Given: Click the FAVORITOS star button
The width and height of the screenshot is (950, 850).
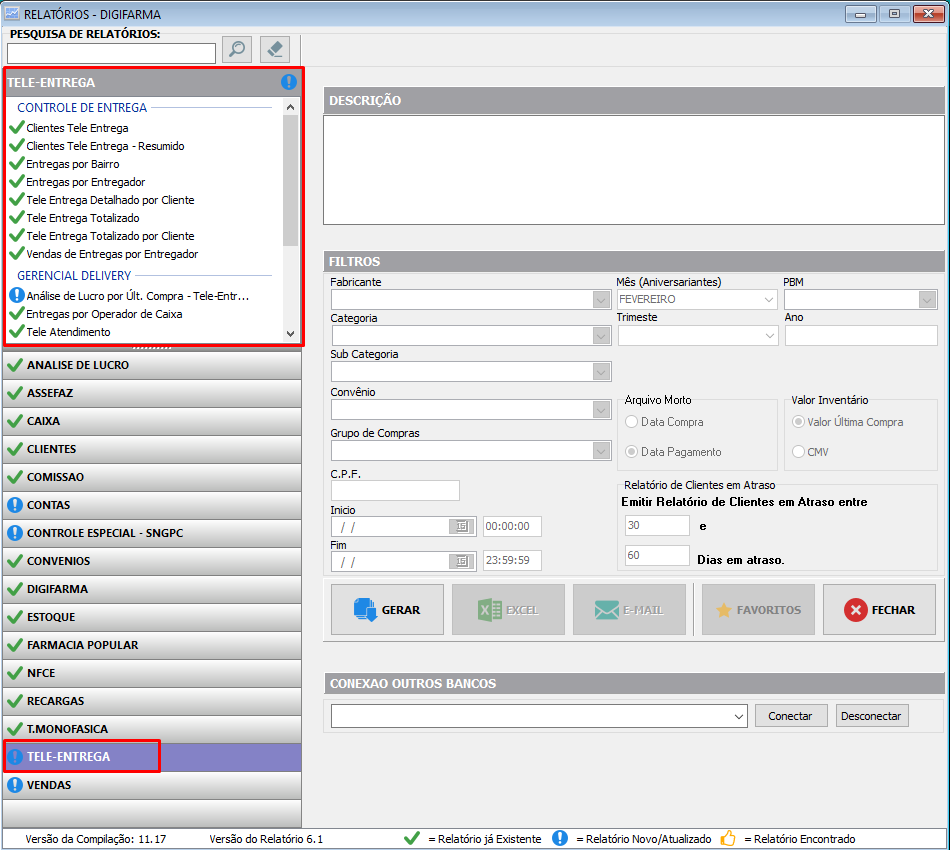Looking at the screenshot, I should 758,610.
